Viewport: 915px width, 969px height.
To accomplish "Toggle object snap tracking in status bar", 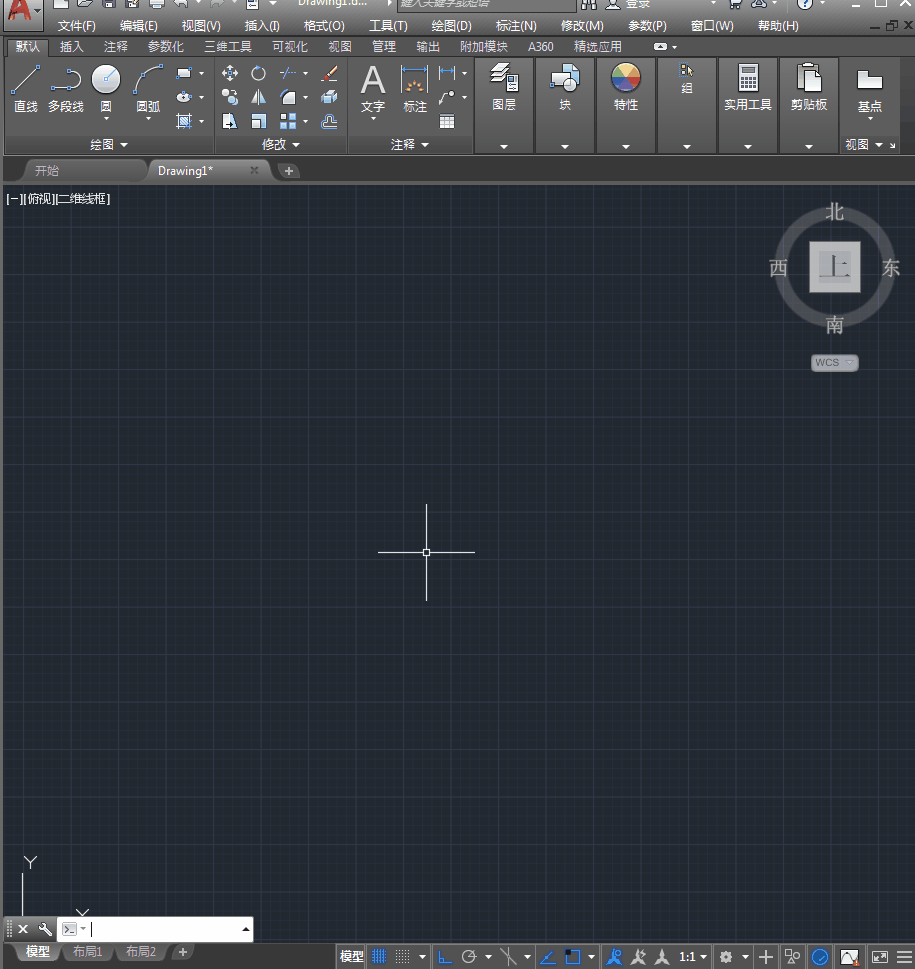I will tap(547, 957).
